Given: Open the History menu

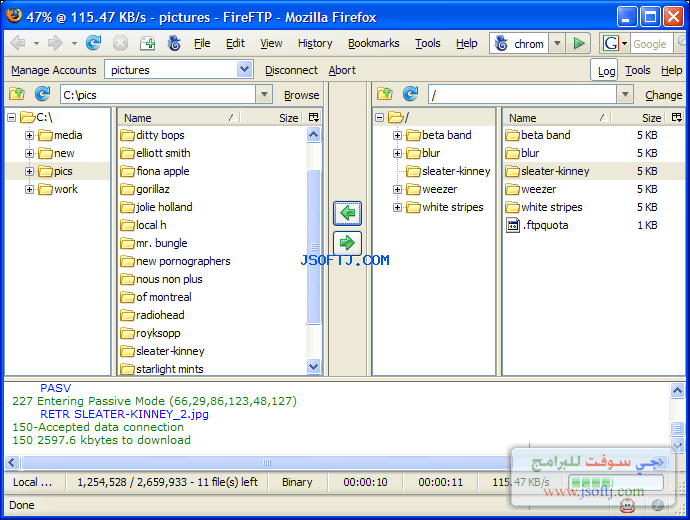Looking at the screenshot, I should pos(315,43).
